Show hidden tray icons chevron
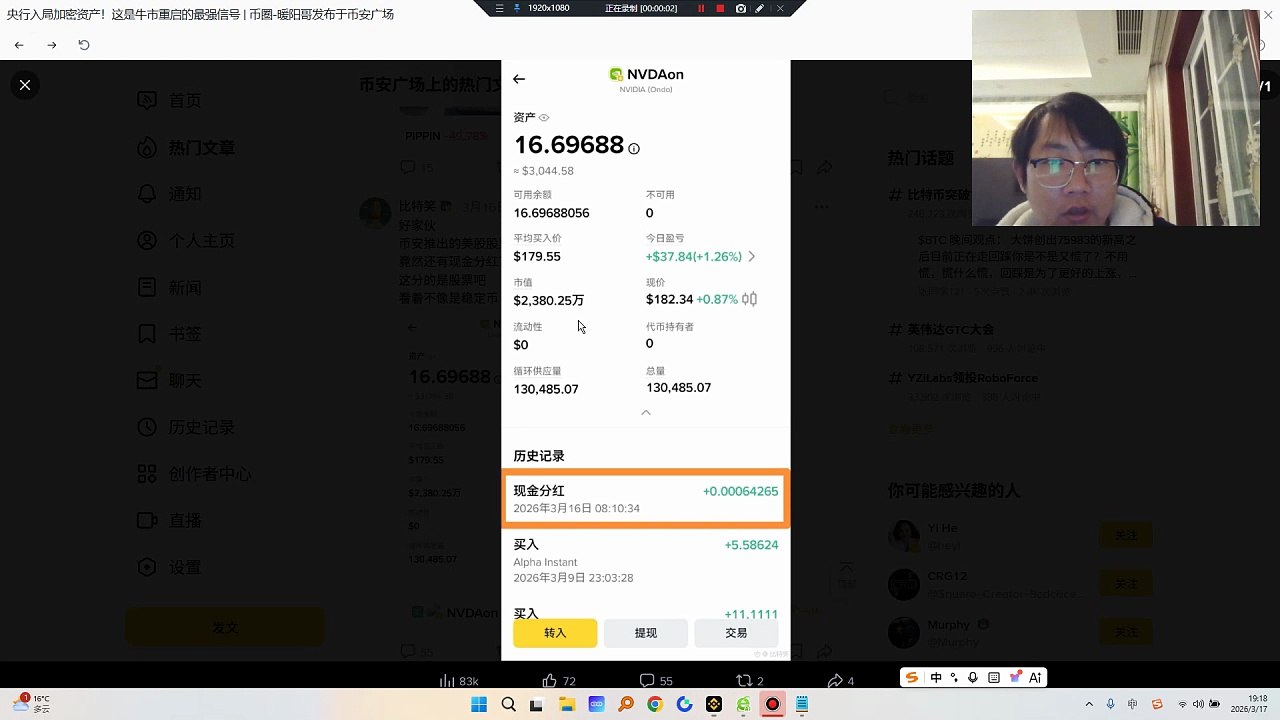1280x720 pixels. tap(1089, 705)
